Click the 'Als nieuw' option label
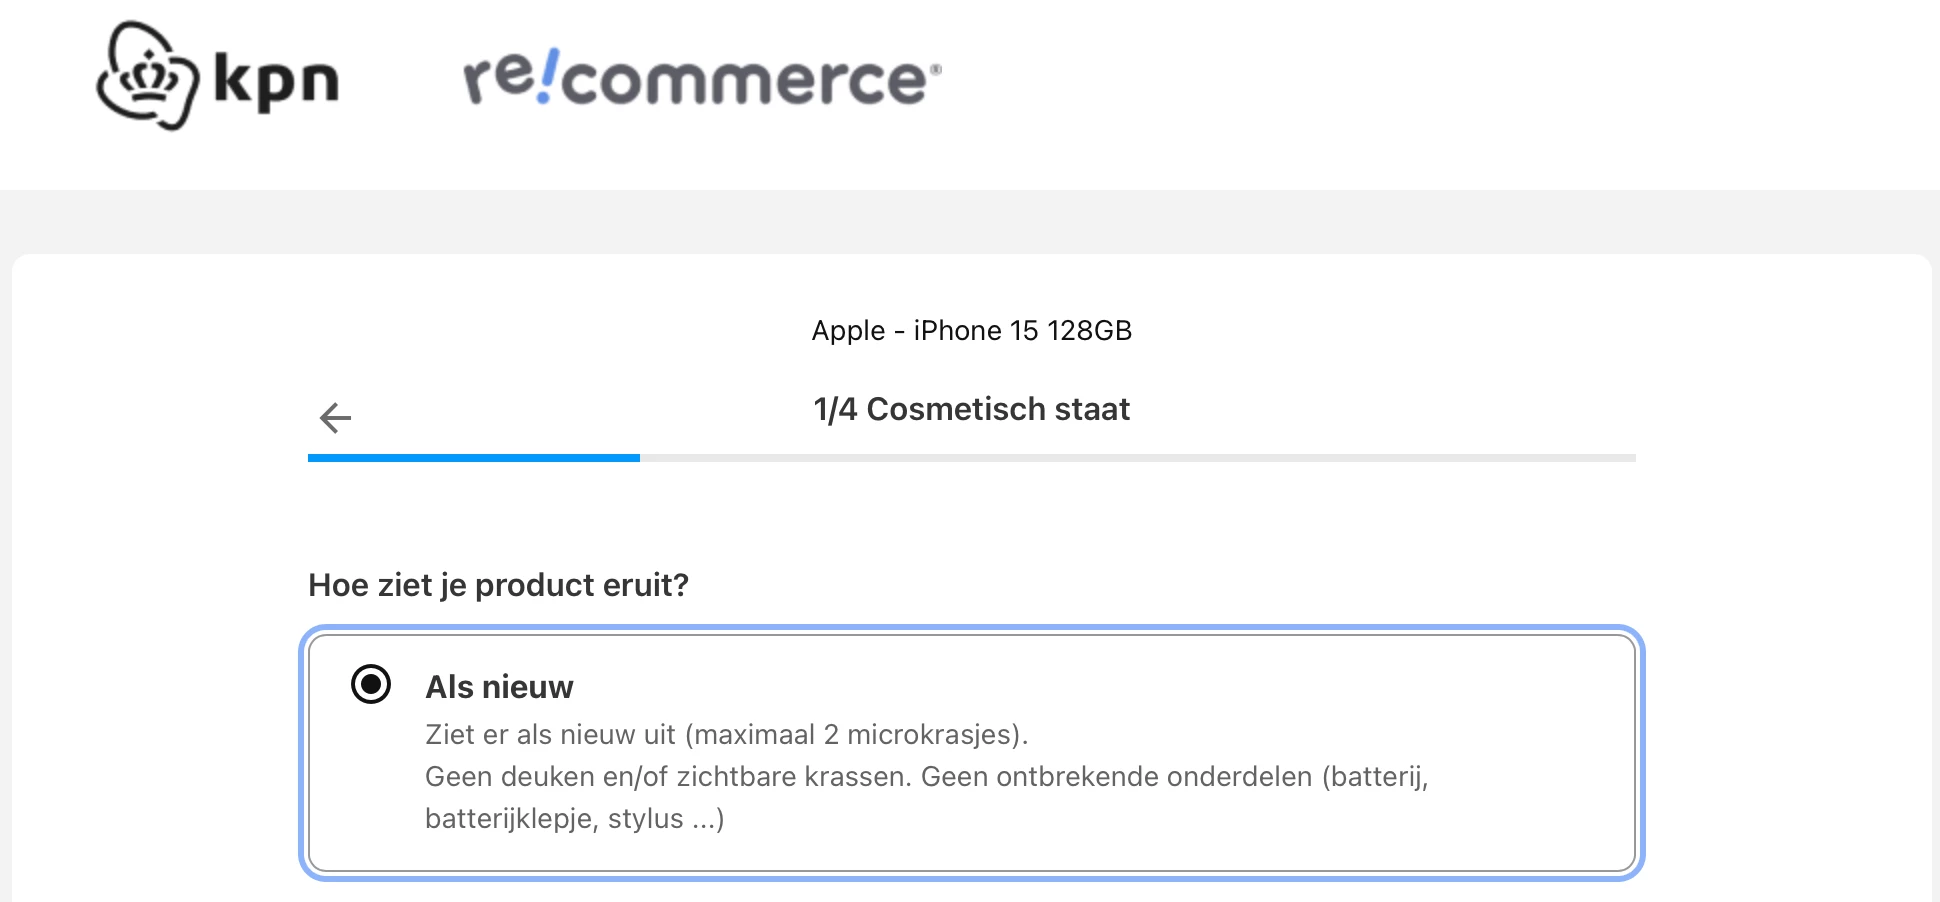 pyautogui.click(x=499, y=687)
